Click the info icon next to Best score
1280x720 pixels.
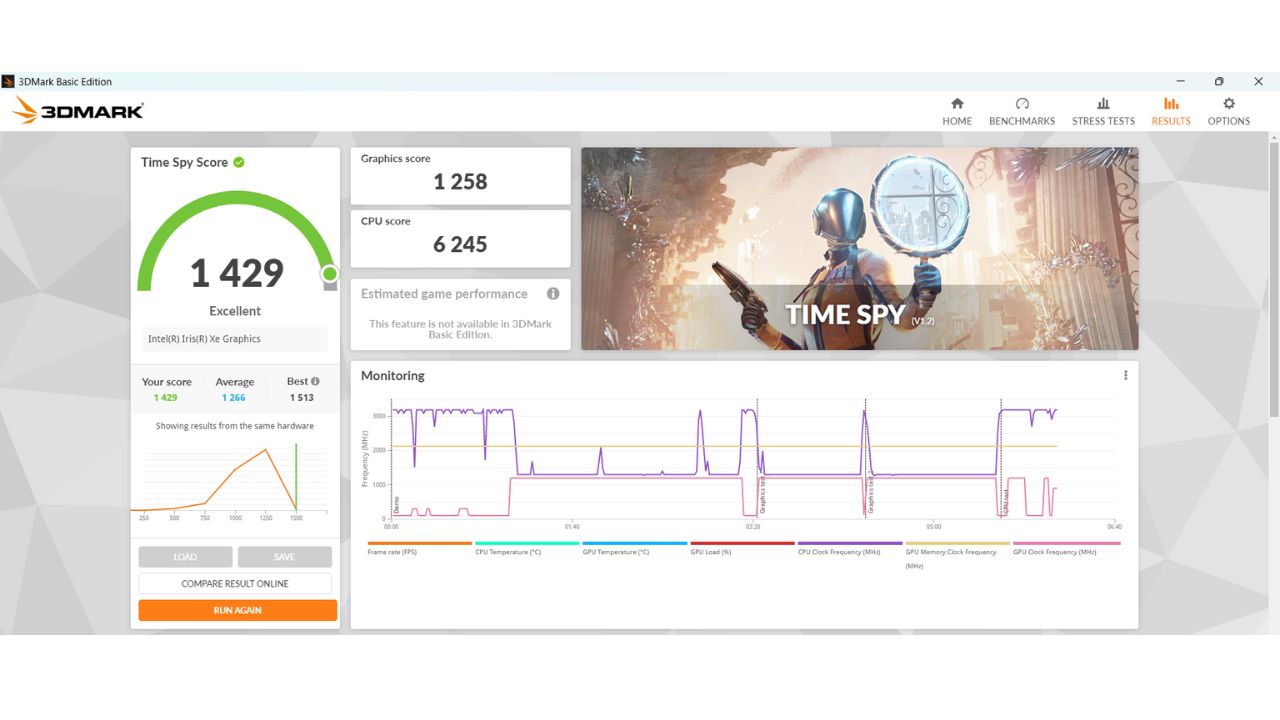315,381
